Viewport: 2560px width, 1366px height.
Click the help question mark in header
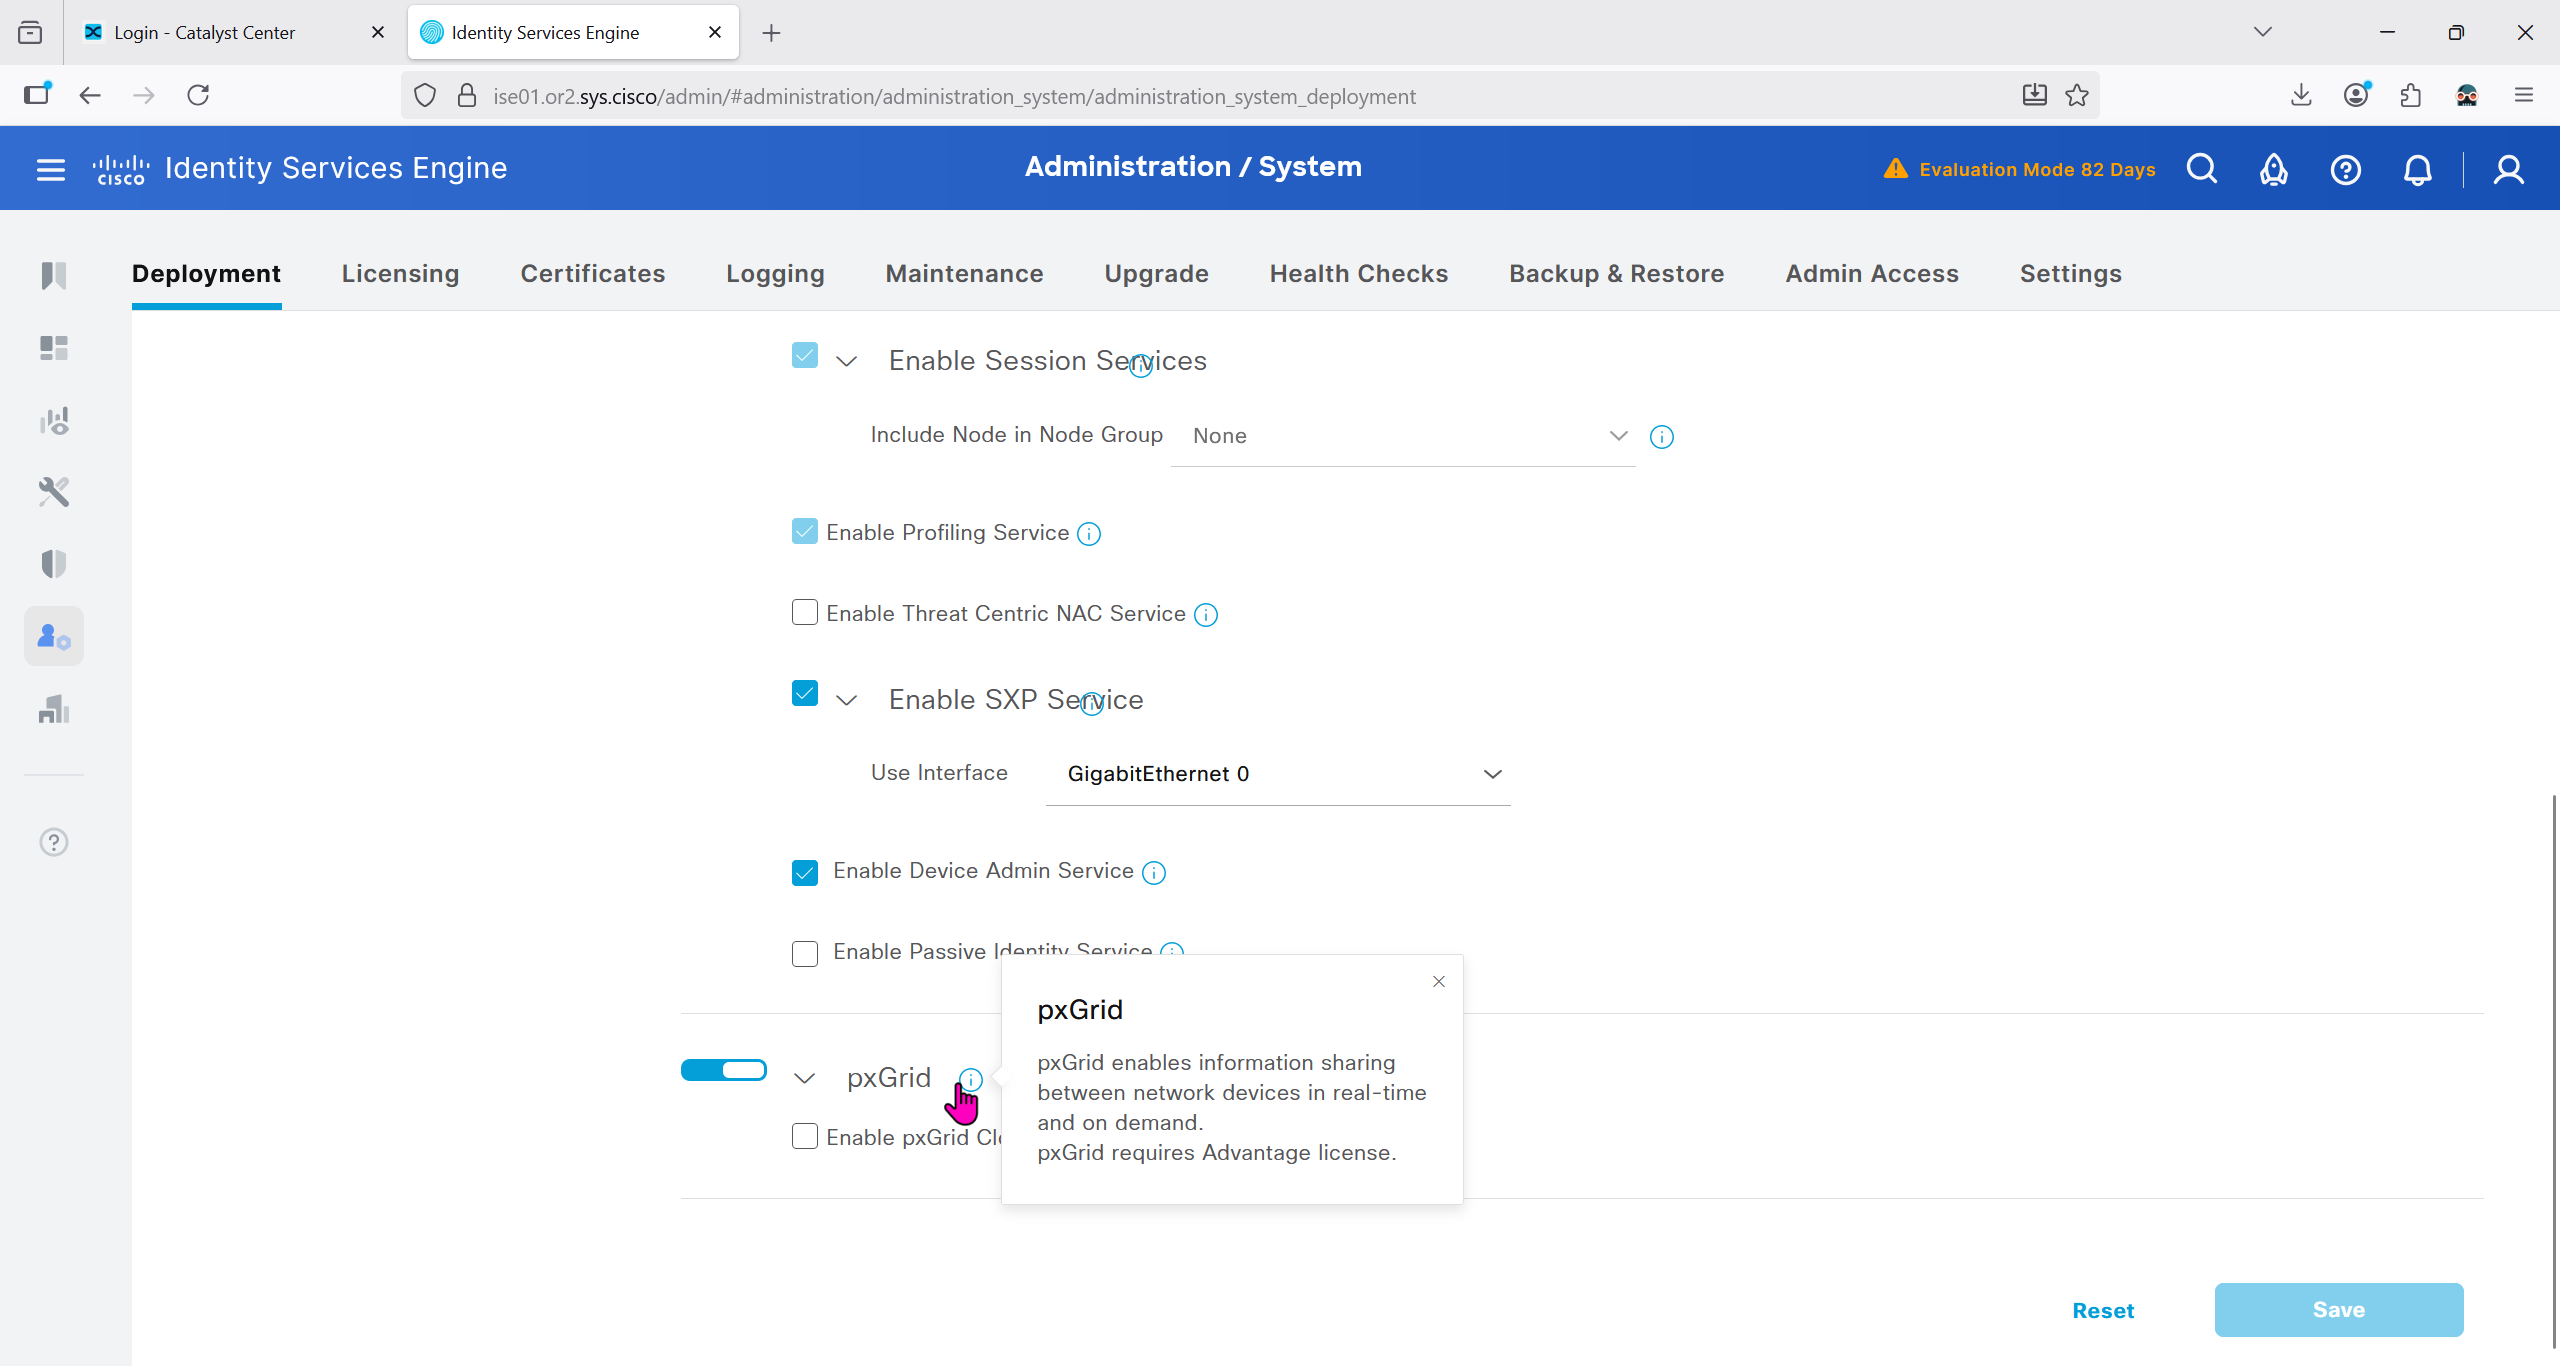click(x=2345, y=169)
